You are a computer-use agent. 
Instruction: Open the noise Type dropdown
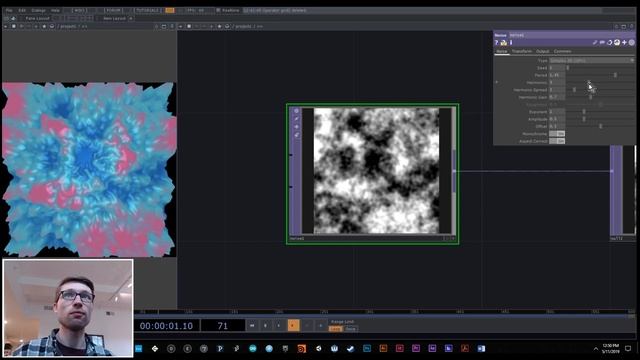coord(591,60)
